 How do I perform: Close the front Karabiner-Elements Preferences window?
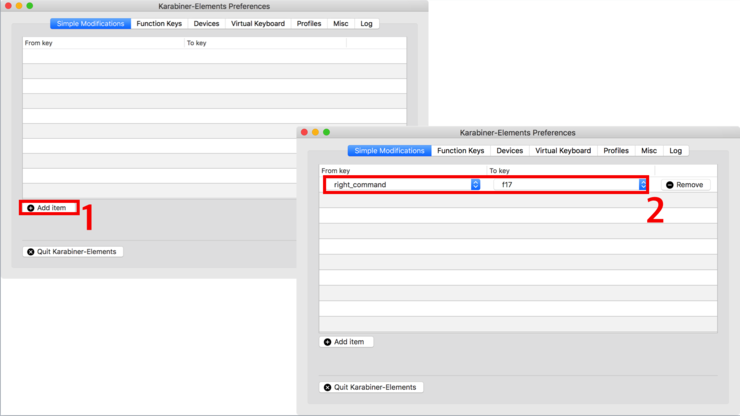click(304, 132)
